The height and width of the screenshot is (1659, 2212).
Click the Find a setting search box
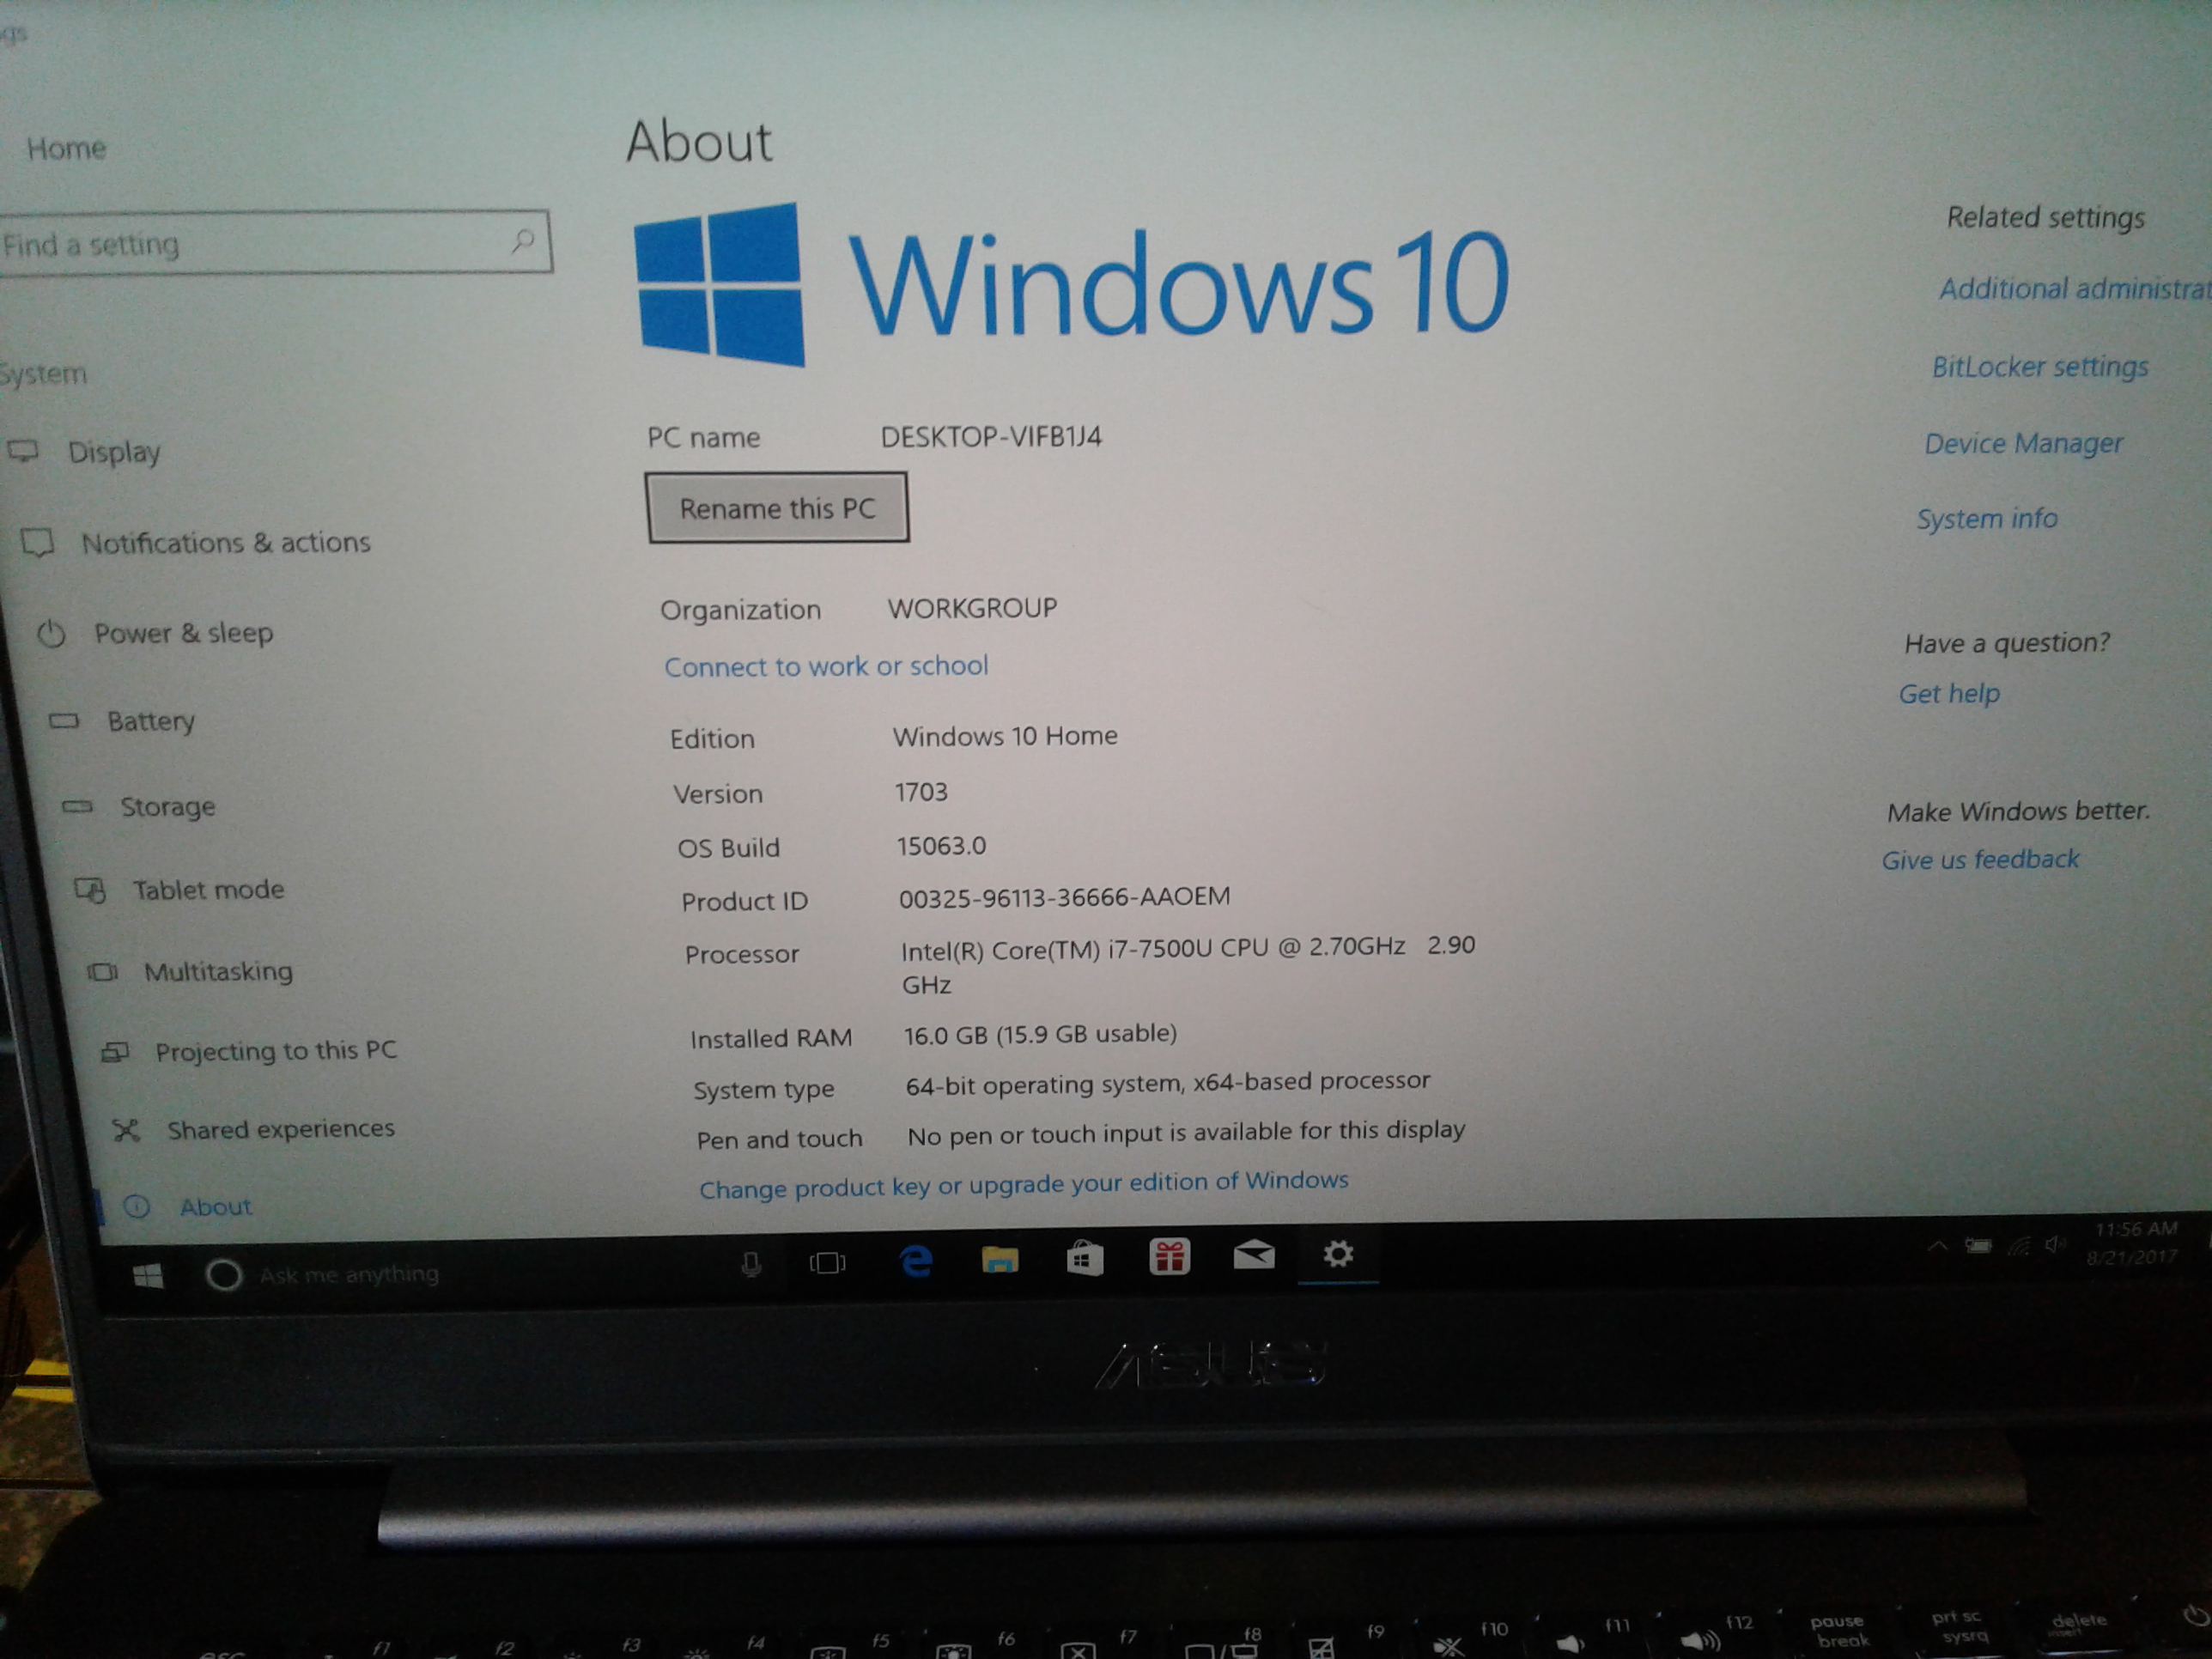(250, 243)
